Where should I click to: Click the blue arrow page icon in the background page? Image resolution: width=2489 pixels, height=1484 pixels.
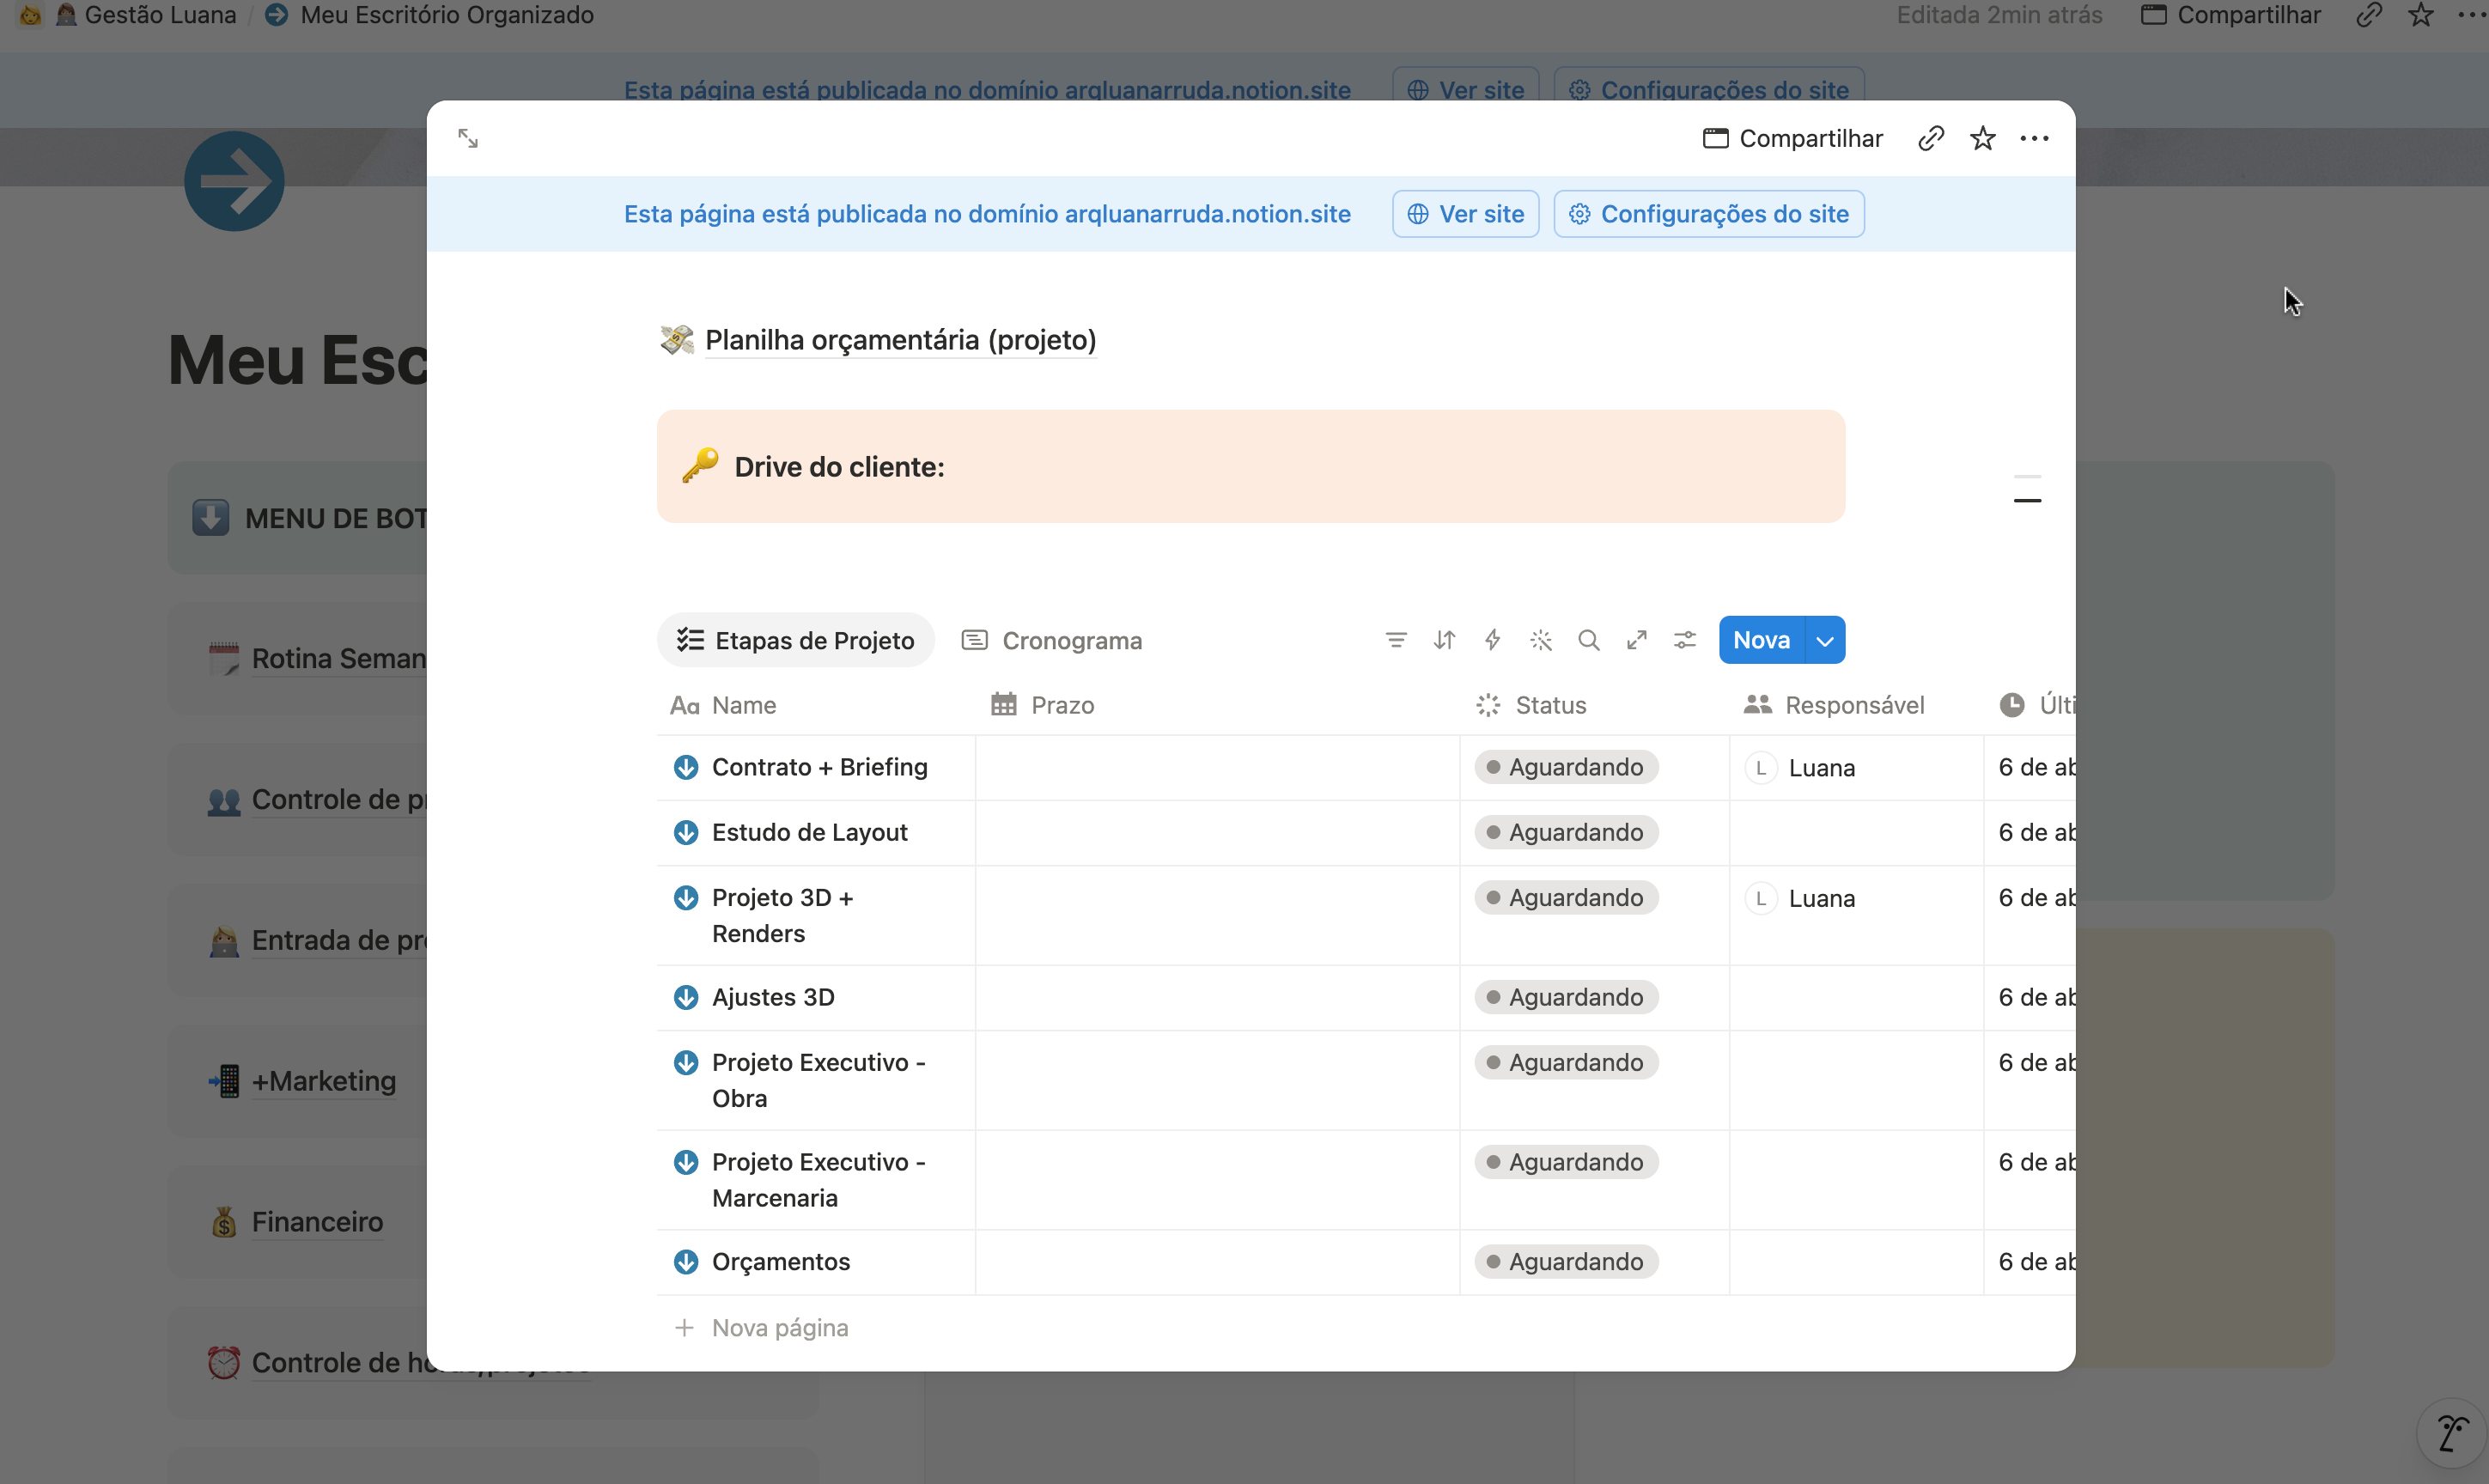[x=234, y=181]
